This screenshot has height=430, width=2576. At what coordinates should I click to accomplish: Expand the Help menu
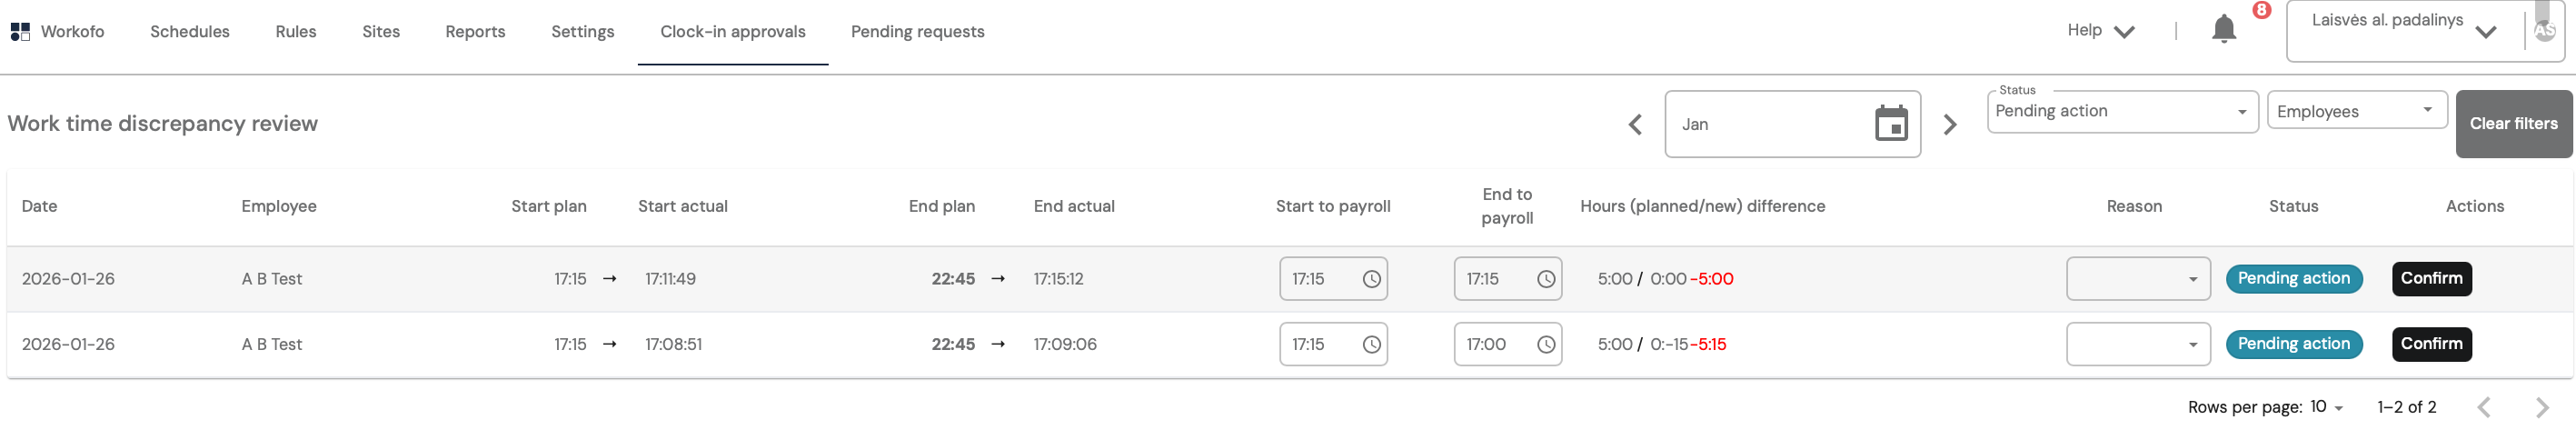click(x=2100, y=31)
